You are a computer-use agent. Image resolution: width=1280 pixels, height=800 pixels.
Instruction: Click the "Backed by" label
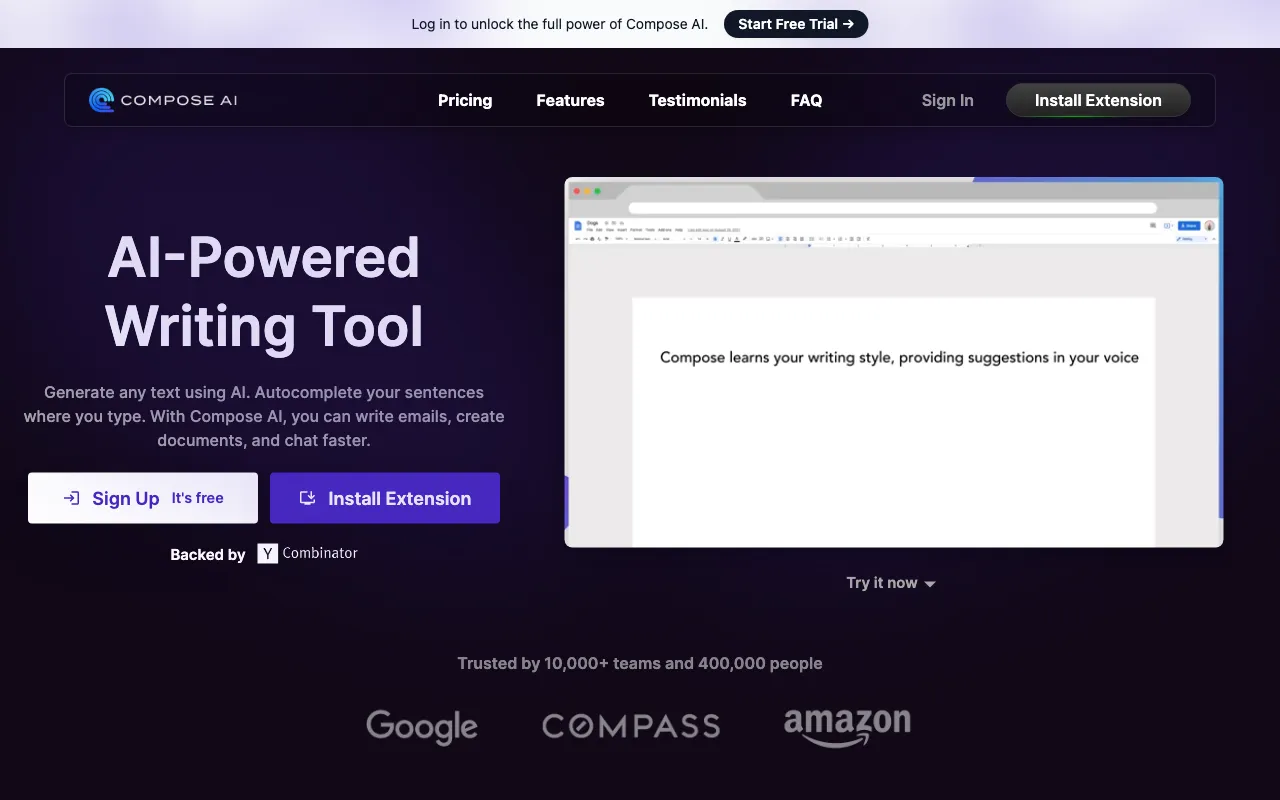pos(208,554)
